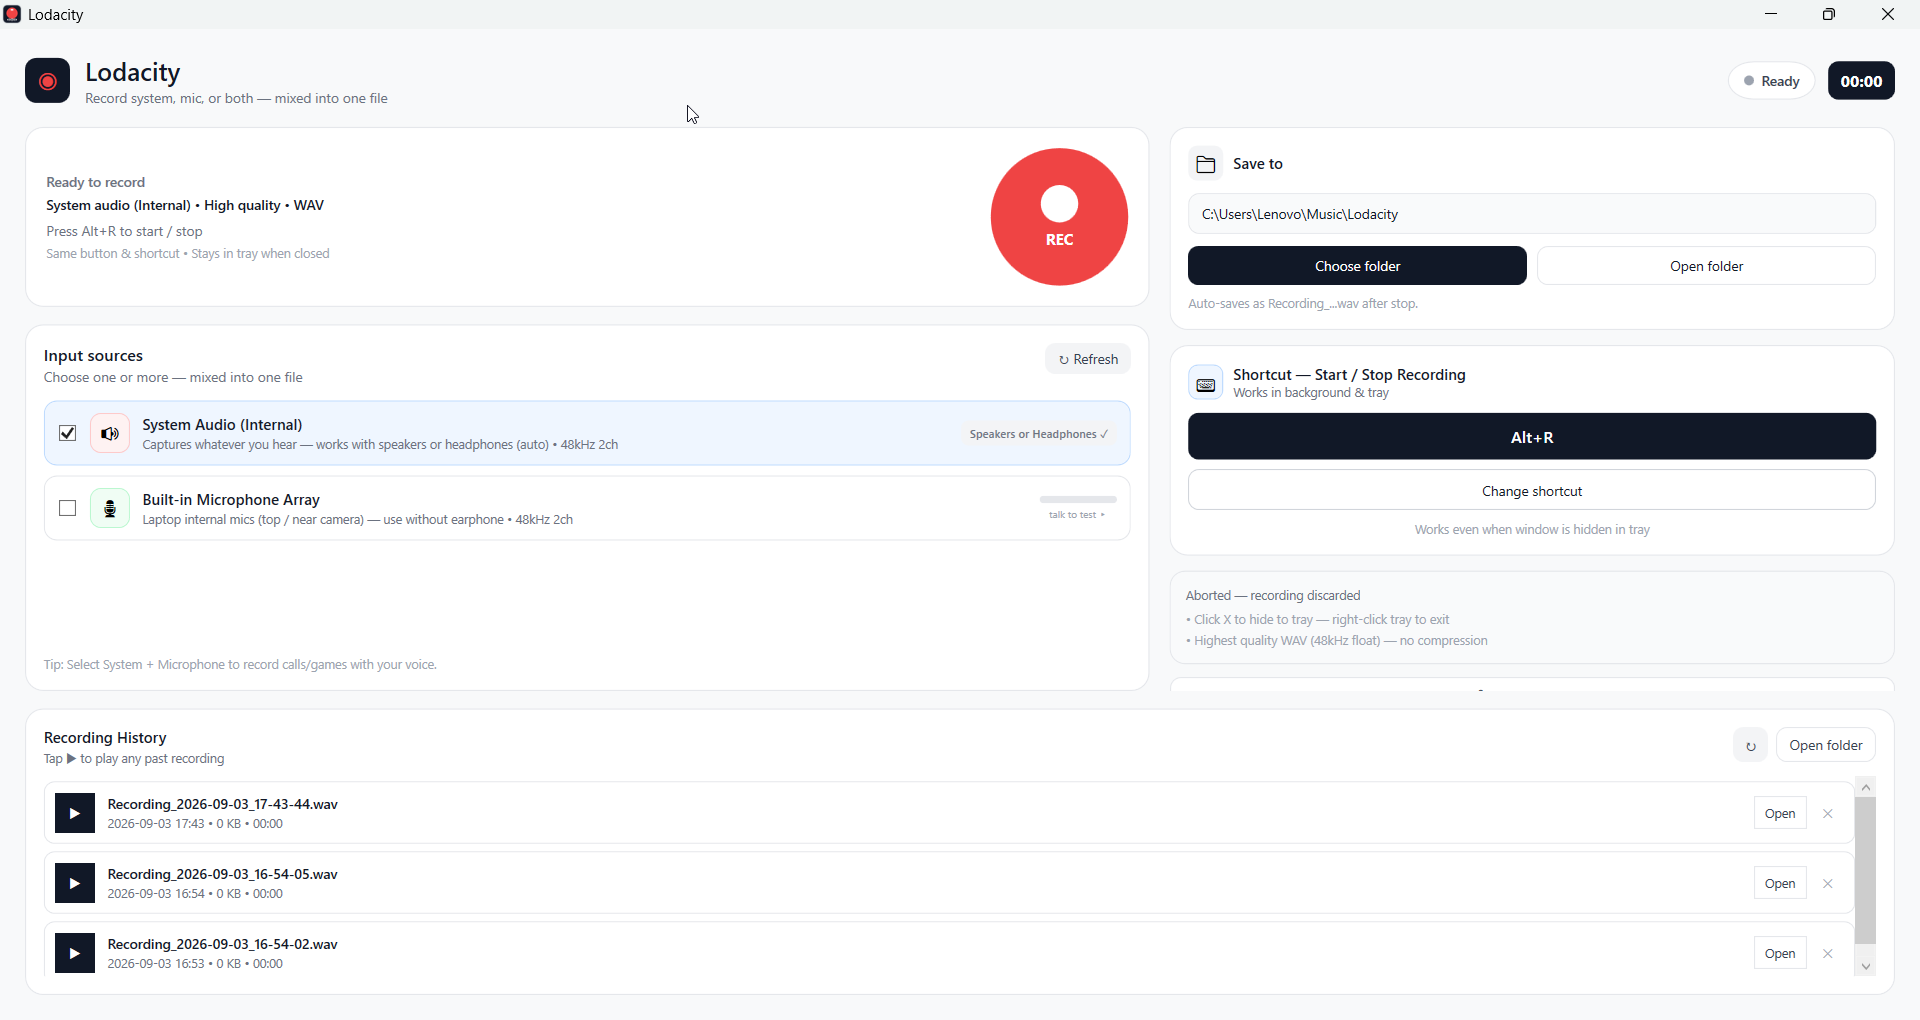Open Recording_2026-09-03_17-43-44.wav file

[1780, 814]
